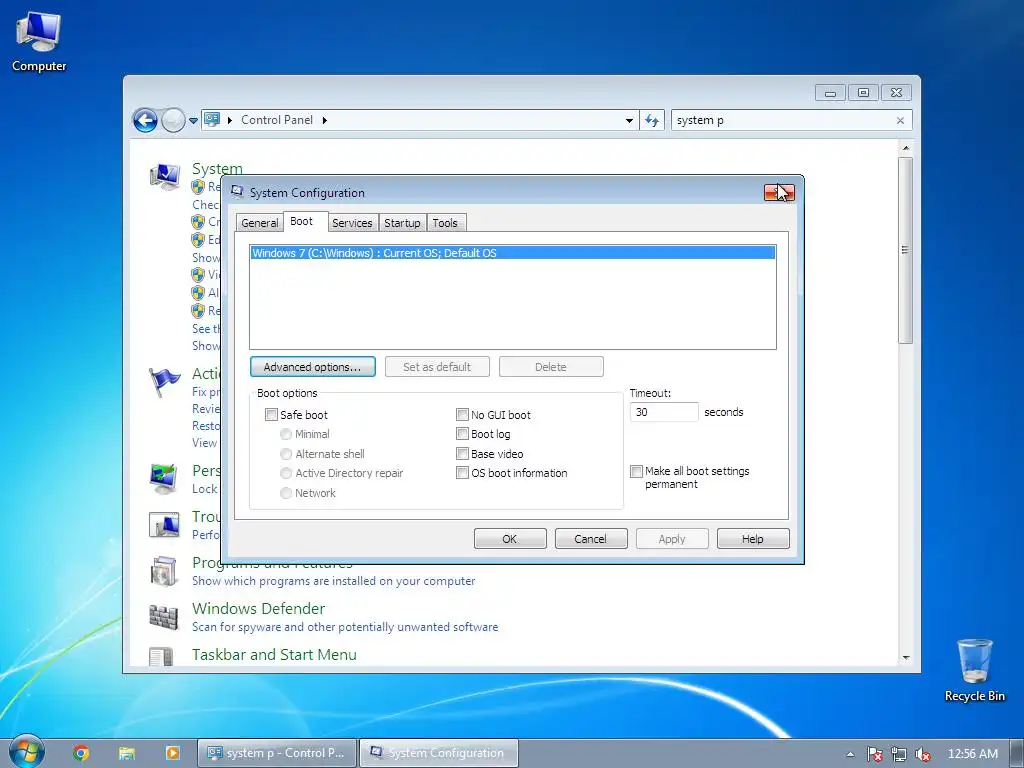This screenshot has width=1024, height=768.
Task: Select Active Directory repair radio button
Action: (285, 473)
